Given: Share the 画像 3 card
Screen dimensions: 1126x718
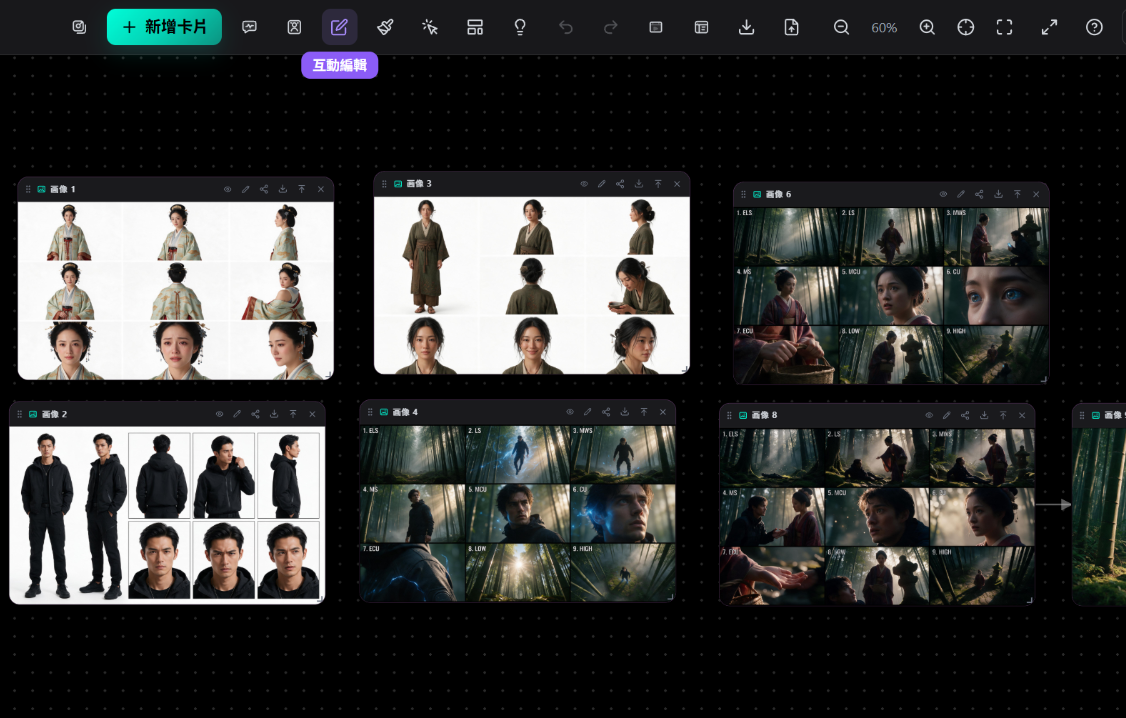Looking at the screenshot, I should click(x=620, y=184).
